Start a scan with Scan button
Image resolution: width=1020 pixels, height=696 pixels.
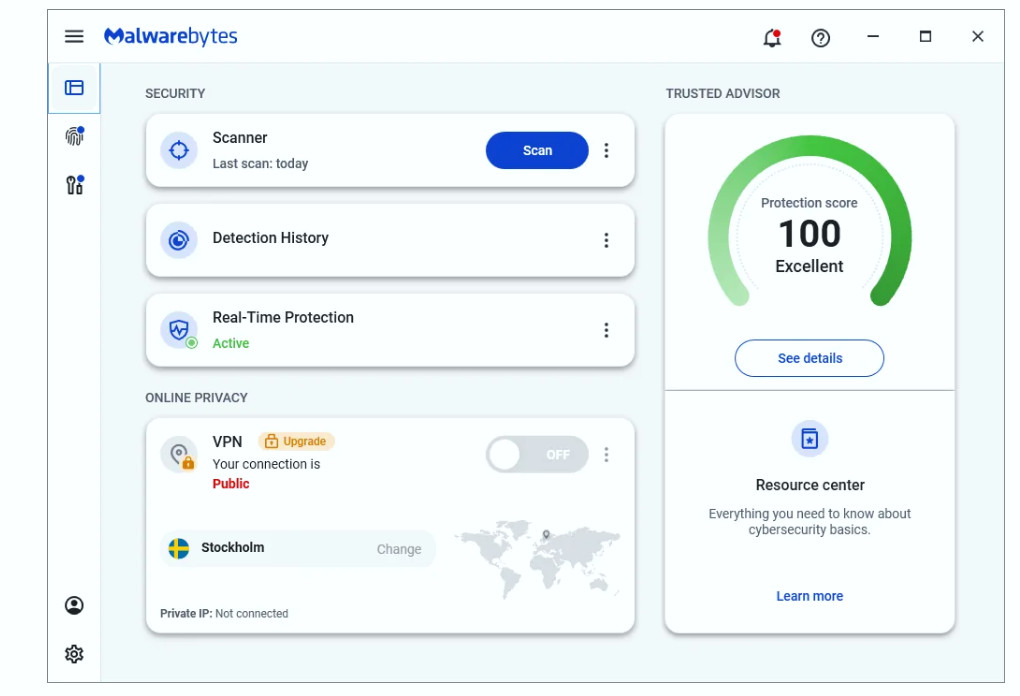(x=537, y=150)
